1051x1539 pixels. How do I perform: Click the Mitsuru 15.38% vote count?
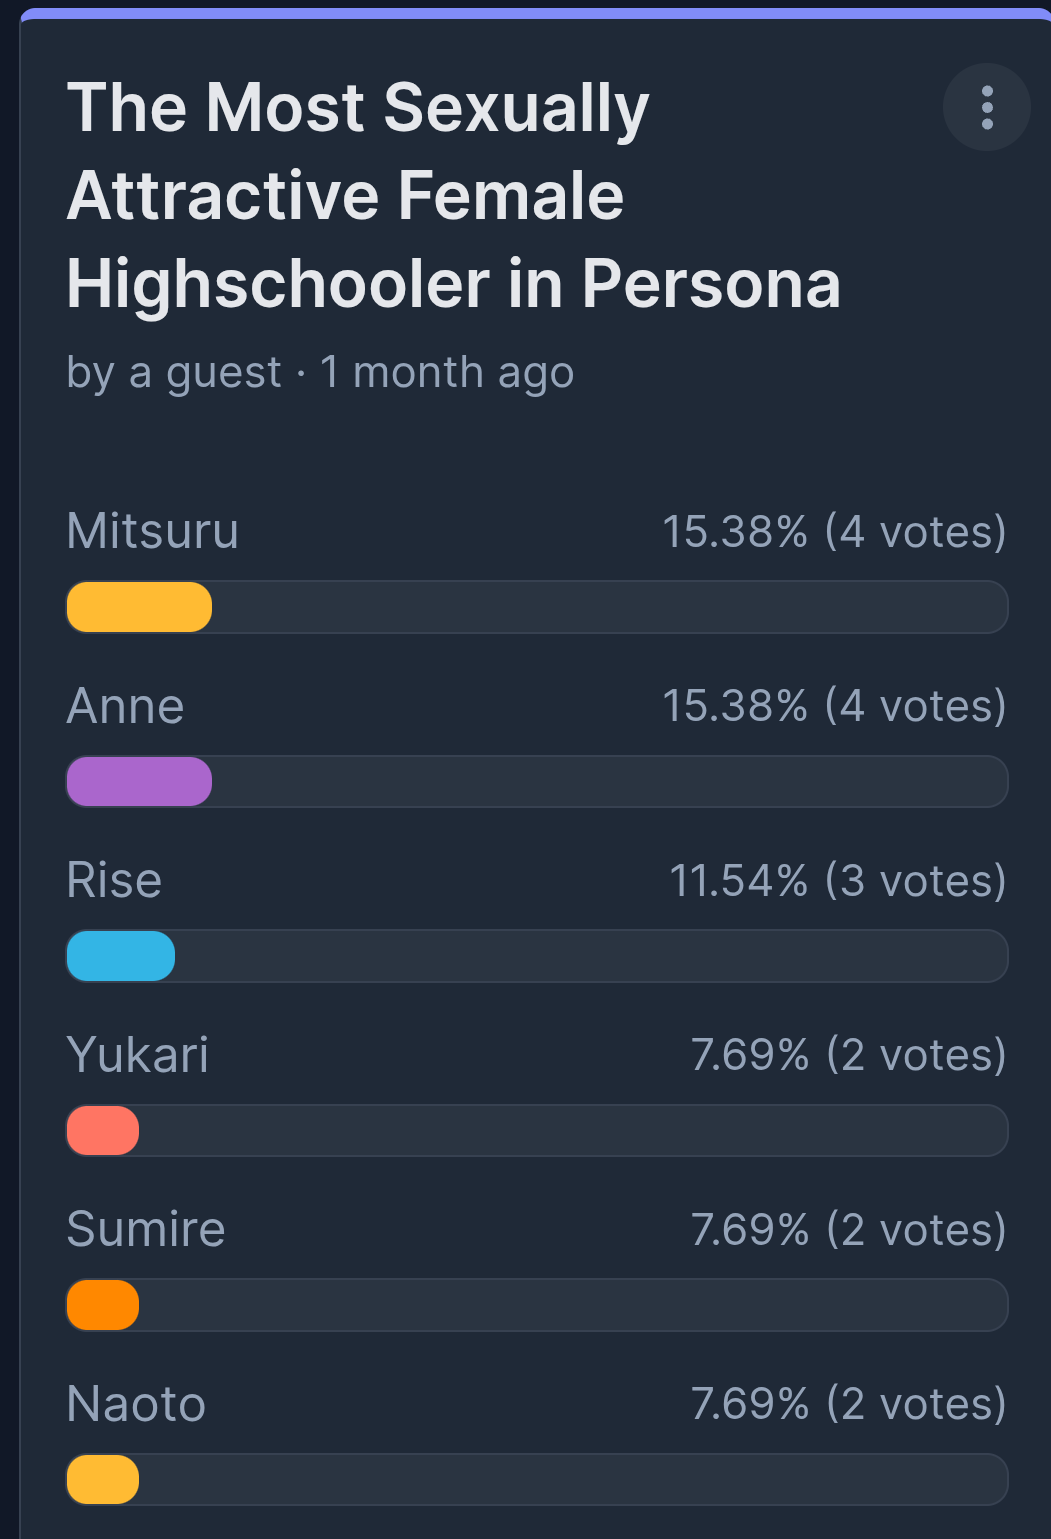pyautogui.click(x=834, y=531)
